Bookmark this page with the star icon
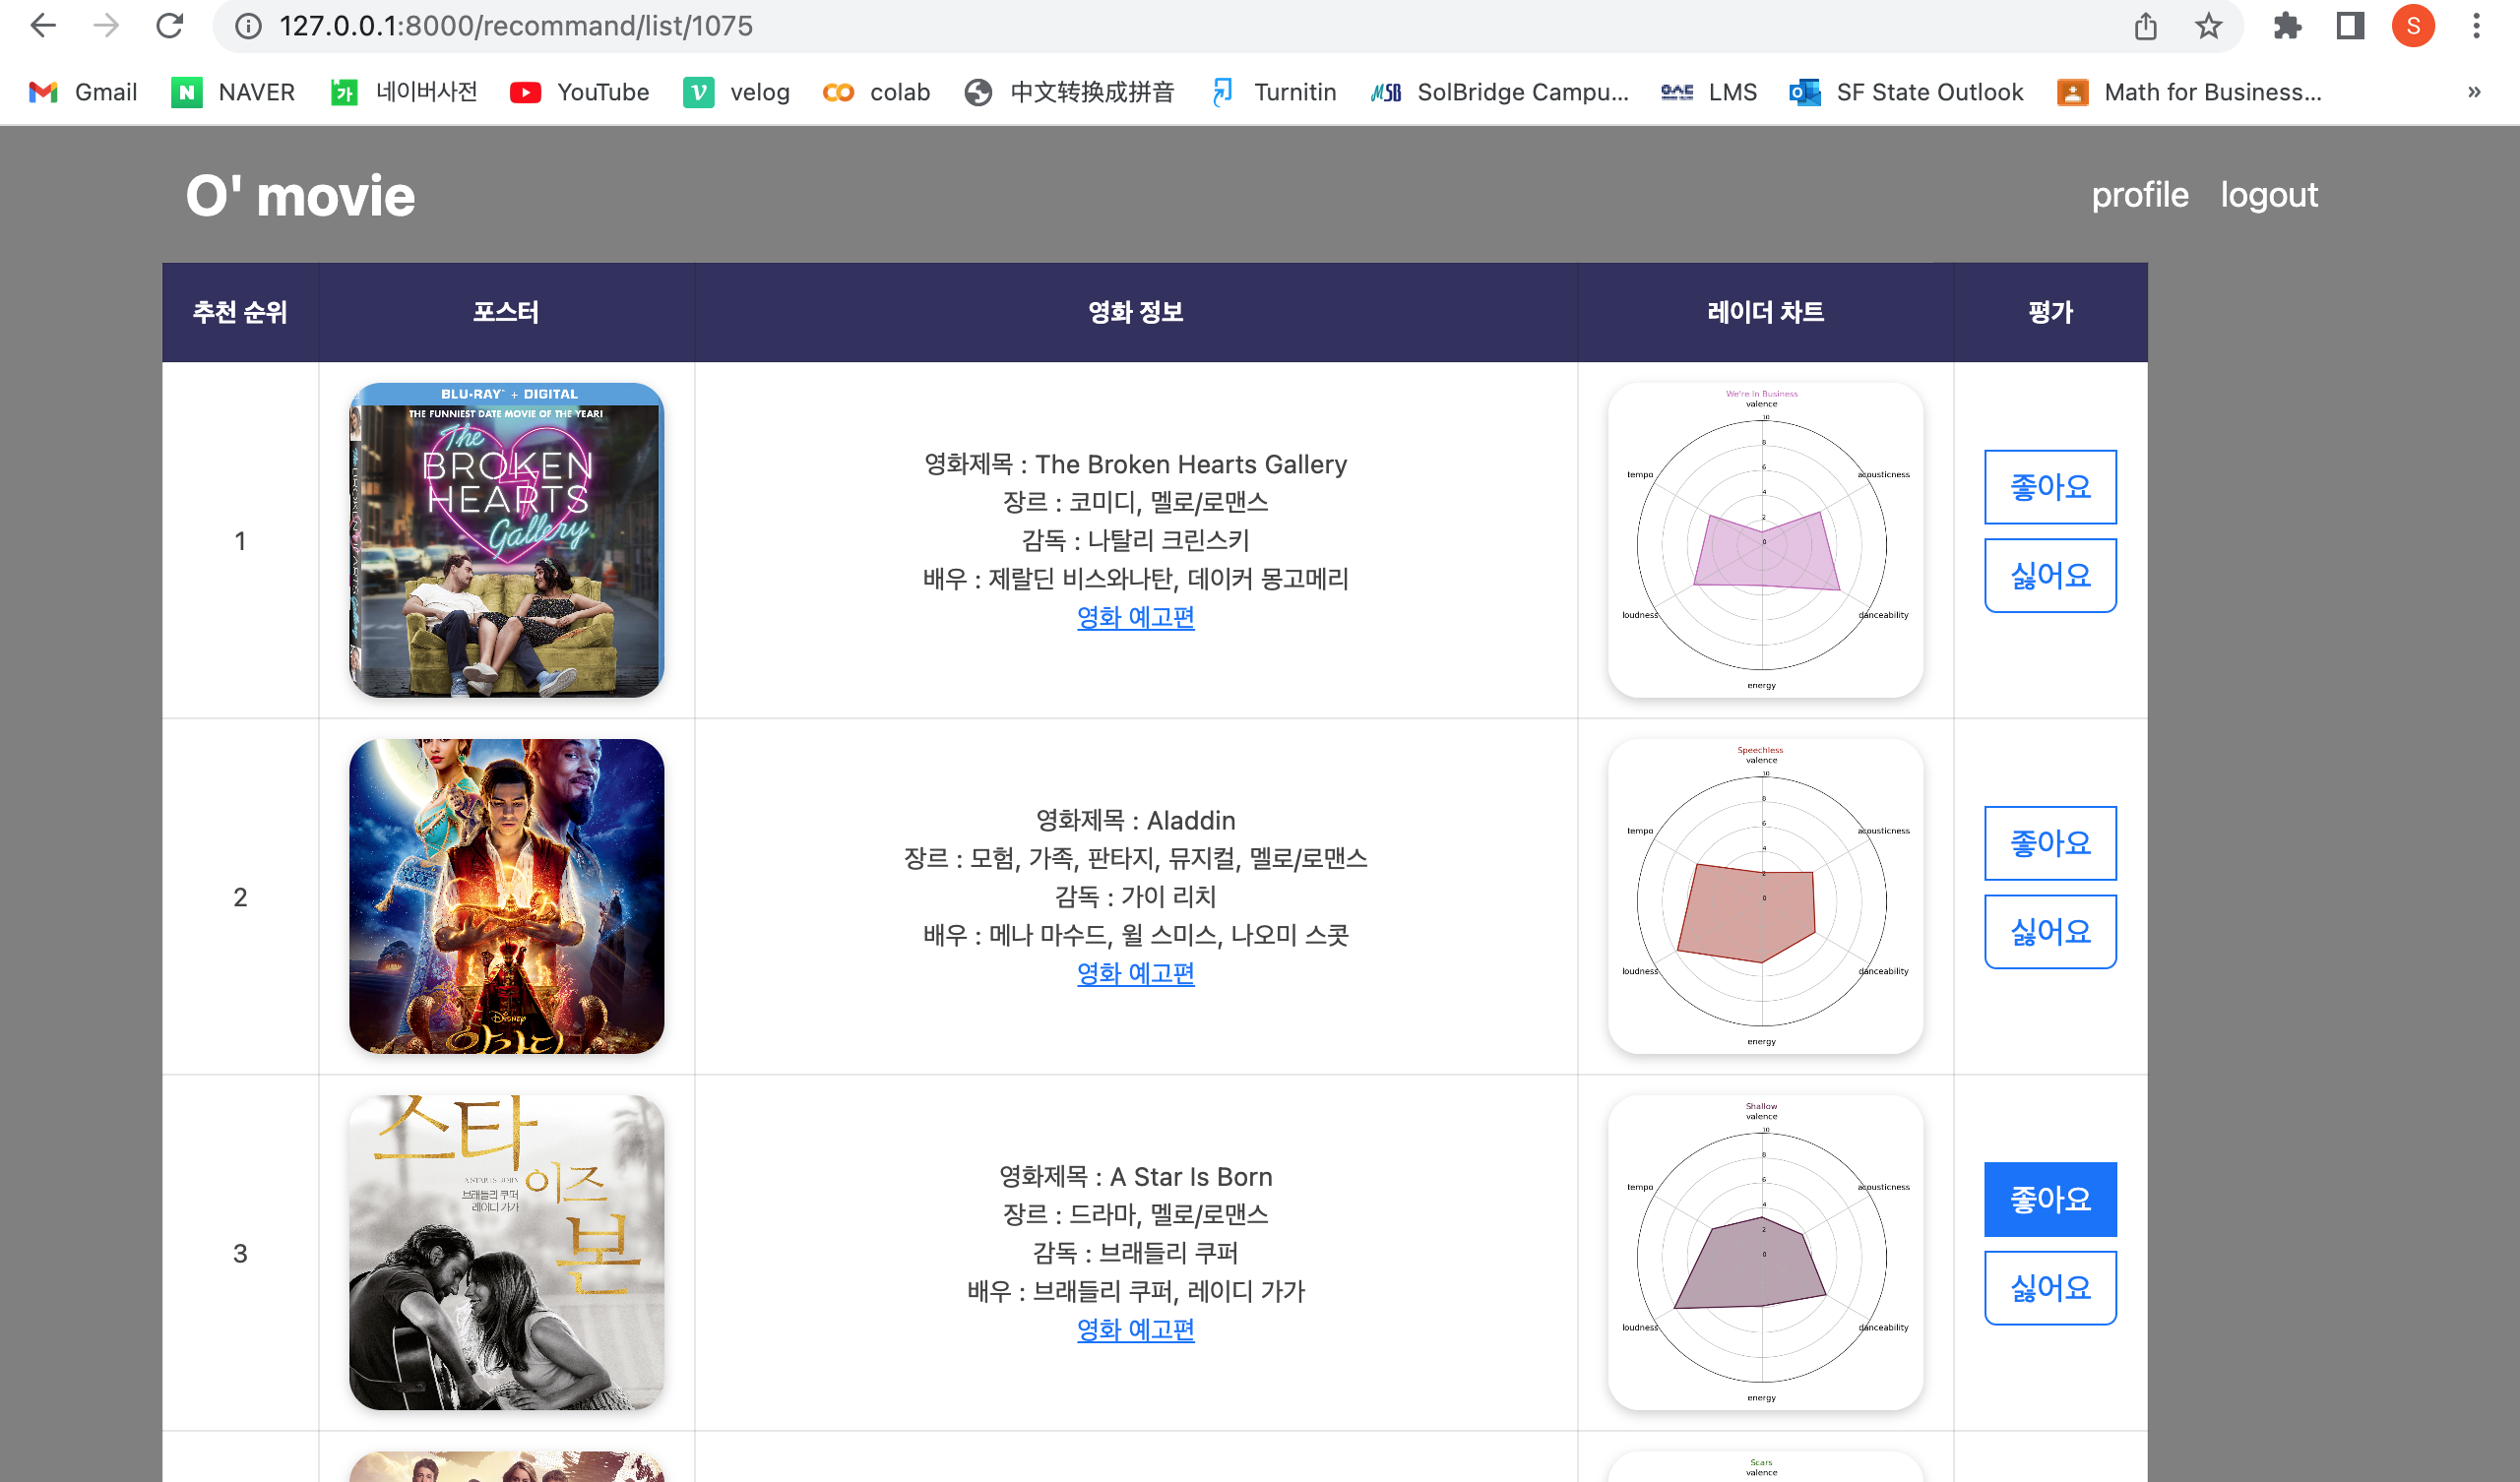Screen dimensions: 2520x1482 click(2208, 26)
